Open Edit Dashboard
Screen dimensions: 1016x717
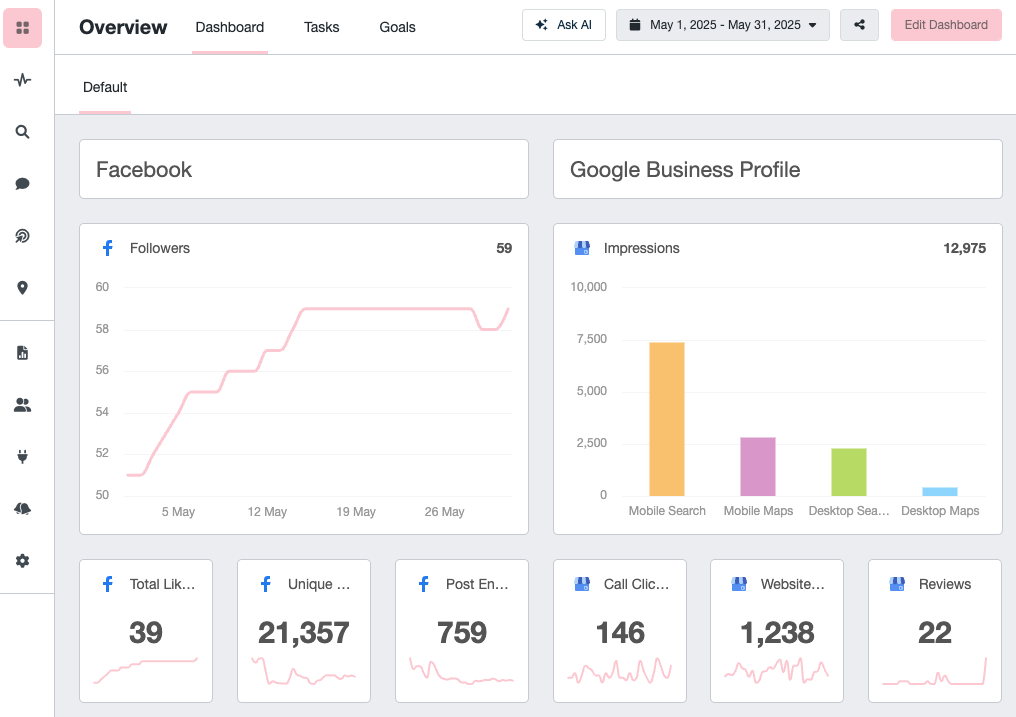[945, 24]
